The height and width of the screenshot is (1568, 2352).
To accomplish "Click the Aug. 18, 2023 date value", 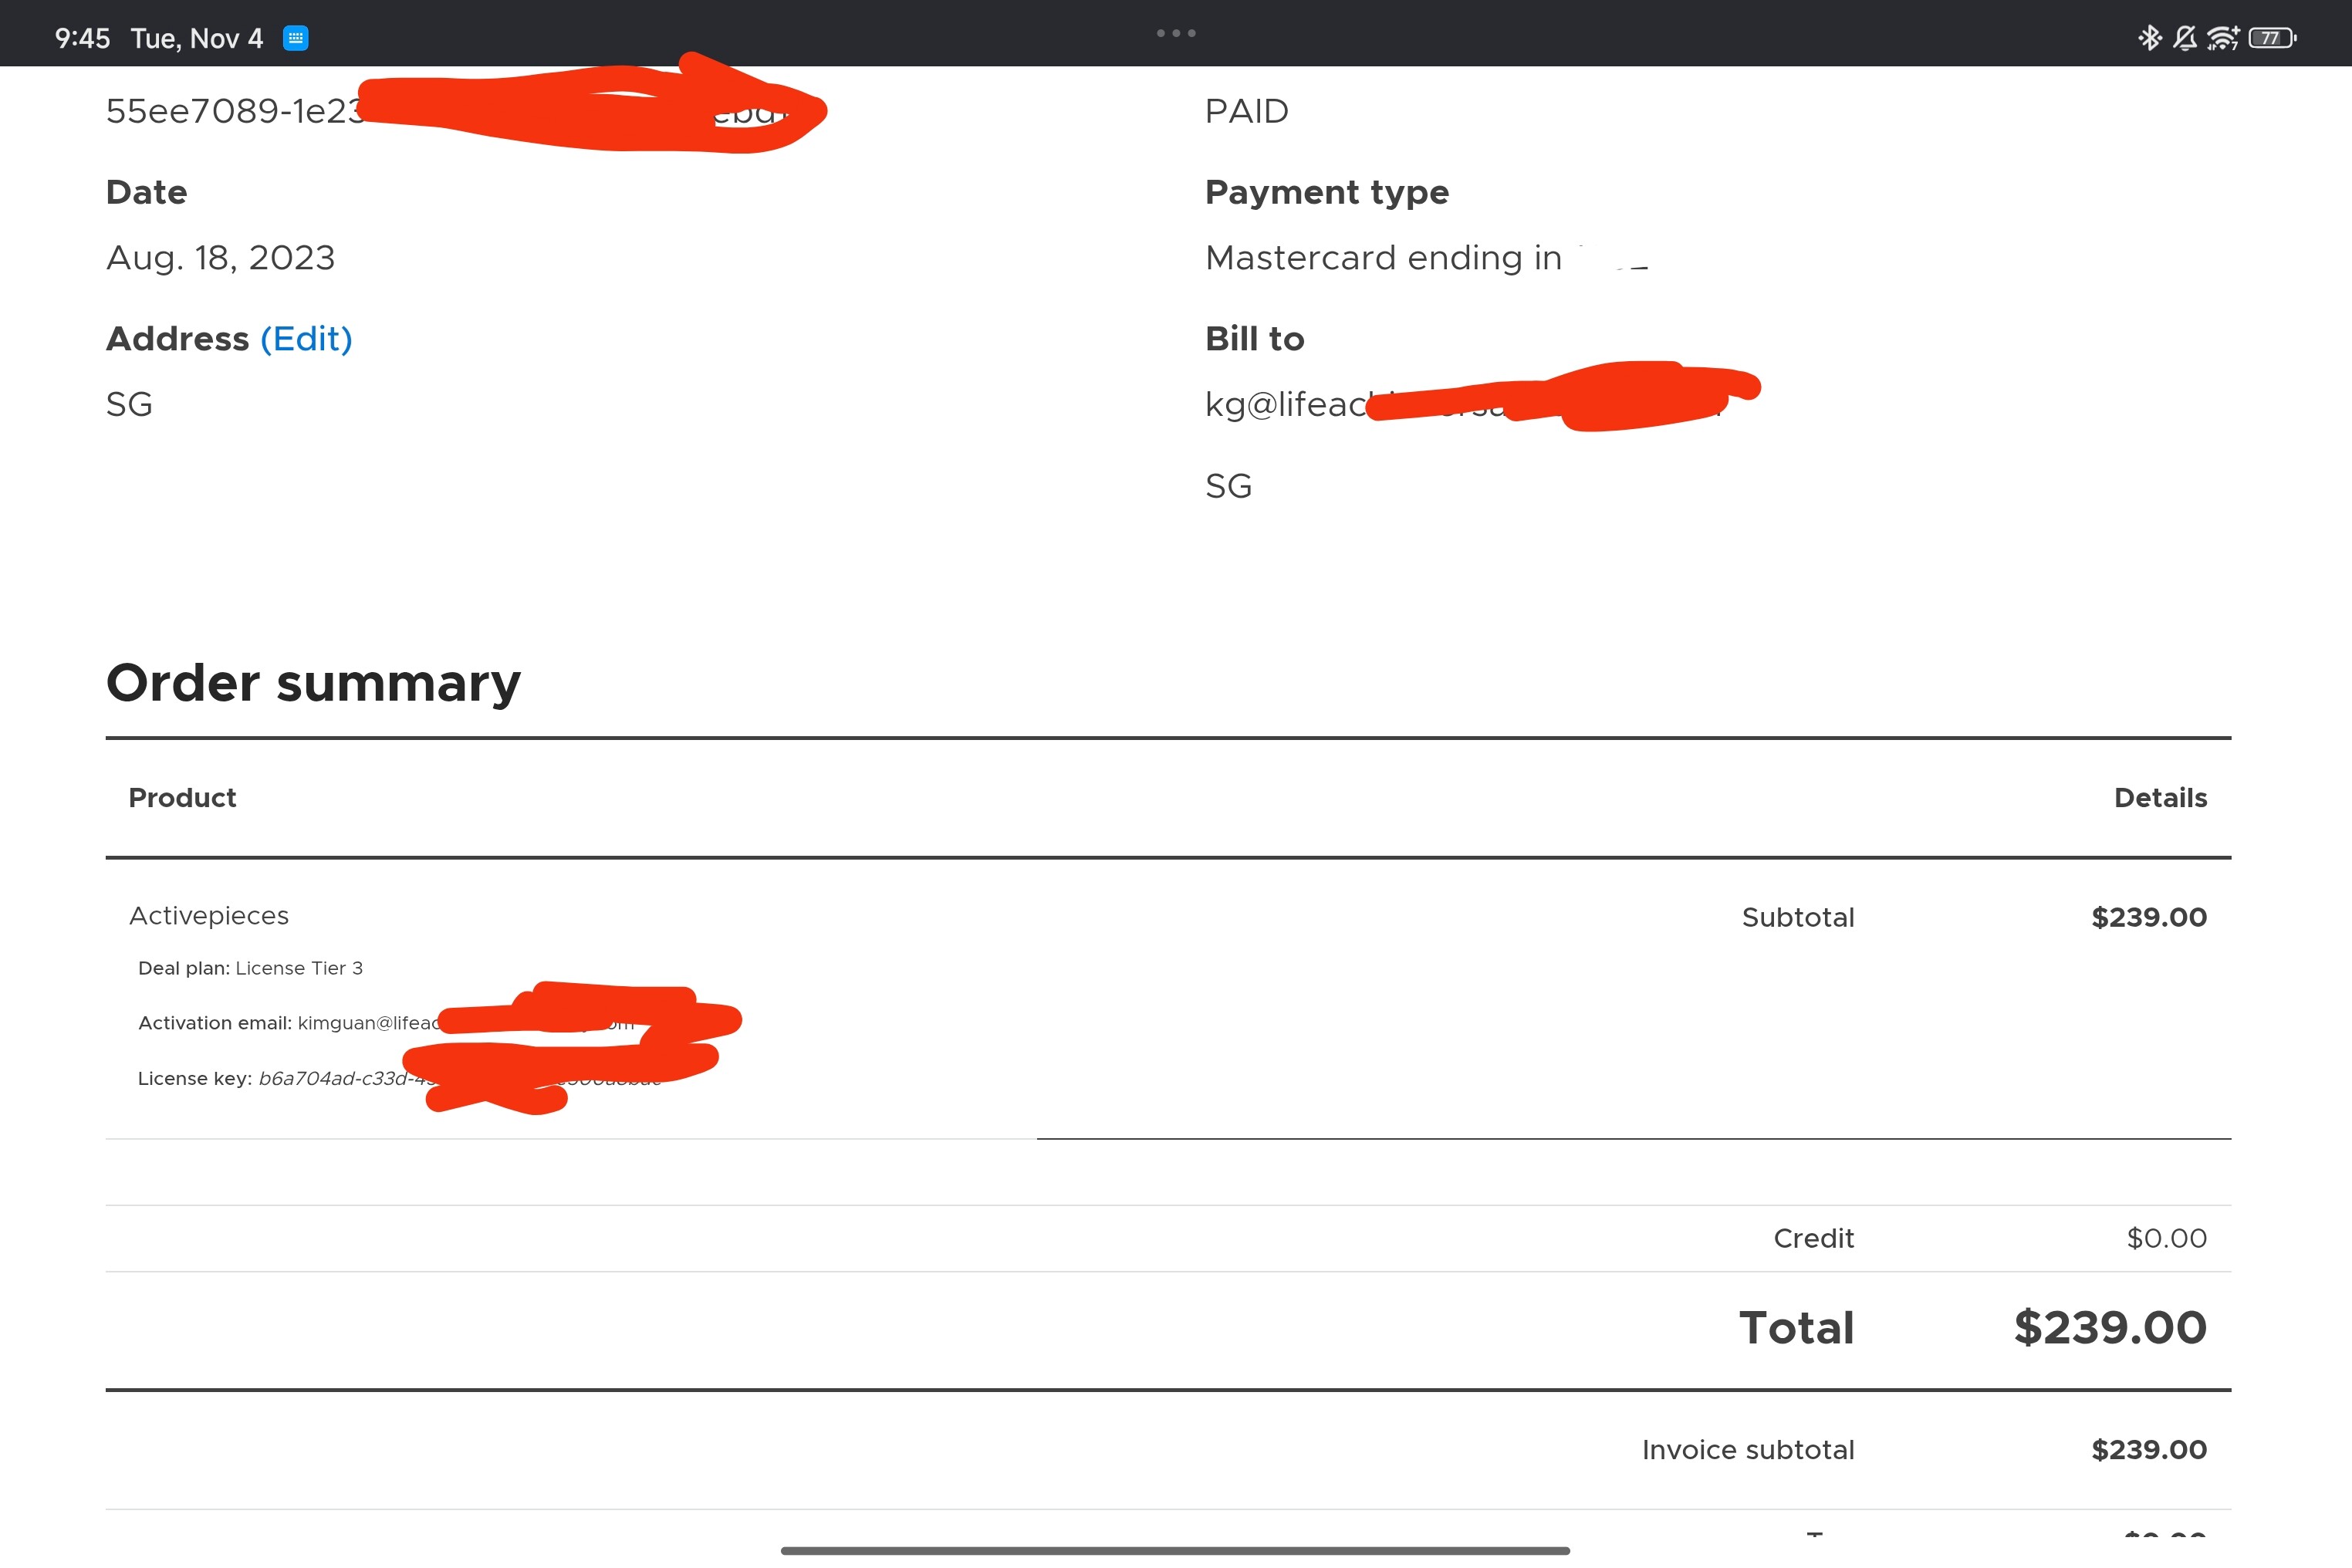I will (220, 258).
